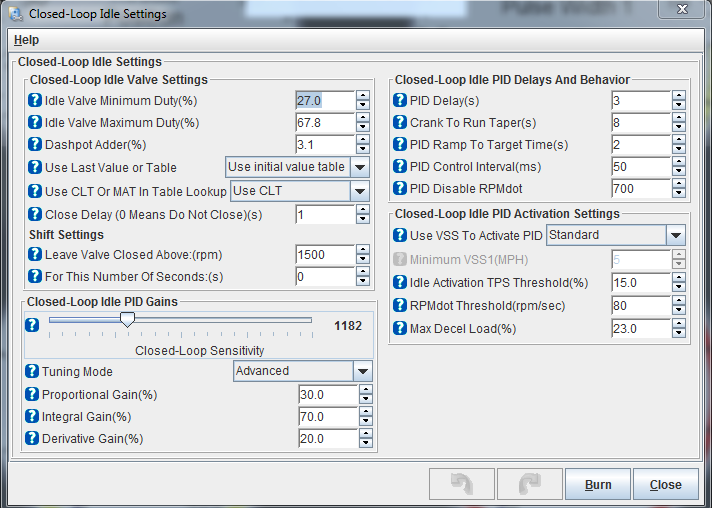Close the Closed-Loop Idle Settings window
712x508 pixels.
pyautogui.click(x=682, y=9)
